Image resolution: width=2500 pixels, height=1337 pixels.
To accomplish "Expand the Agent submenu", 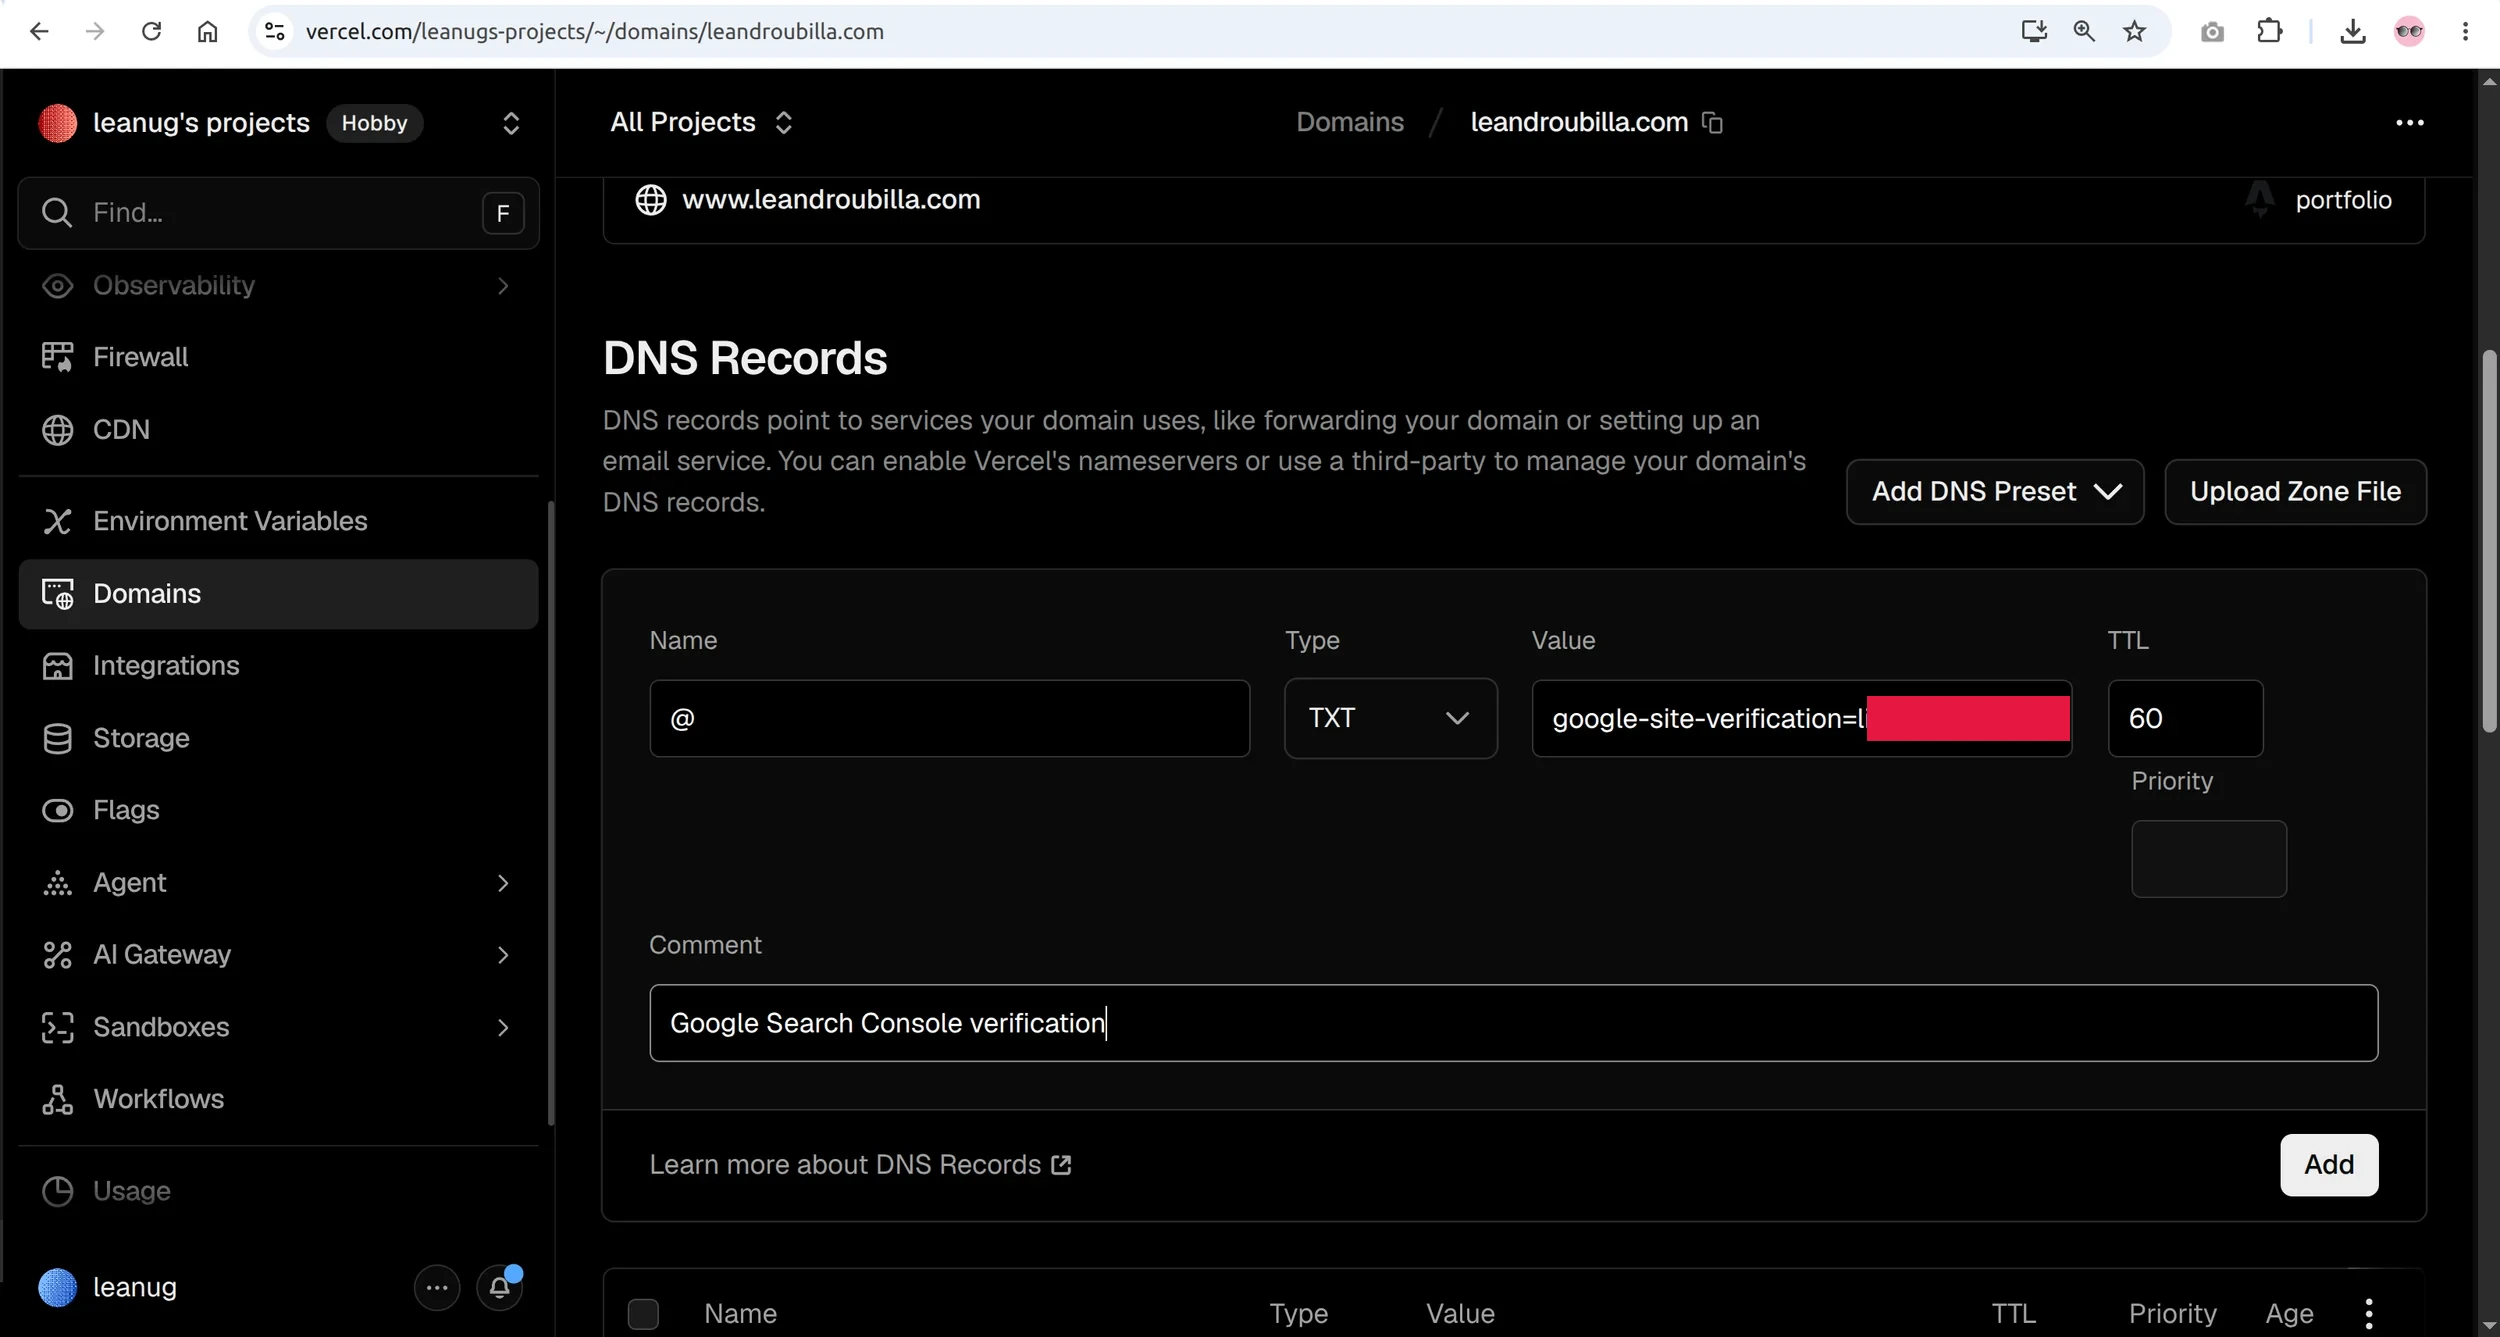I will pos(503,882).
